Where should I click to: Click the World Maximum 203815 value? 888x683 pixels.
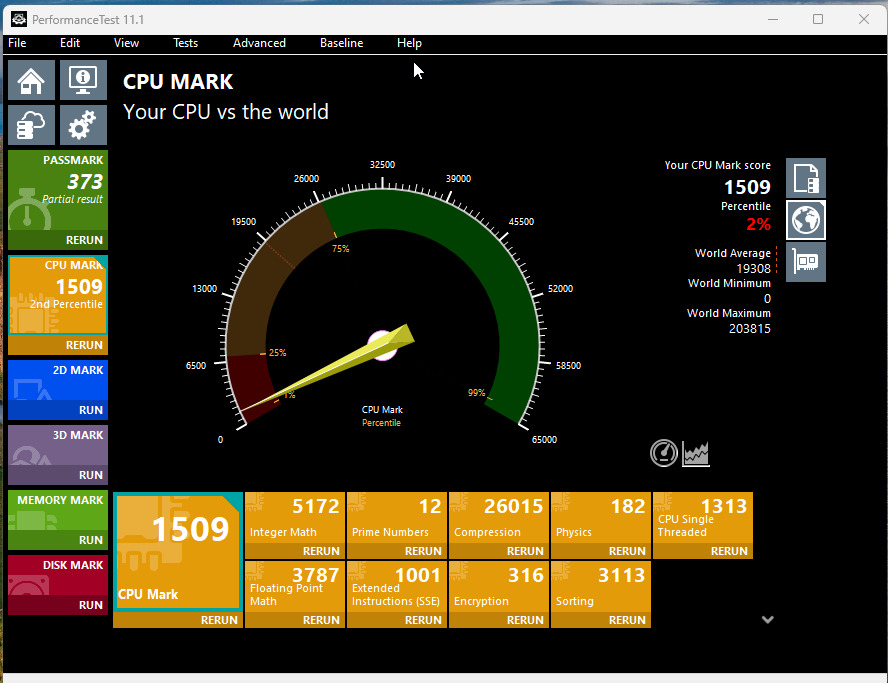tap(749, 328)
